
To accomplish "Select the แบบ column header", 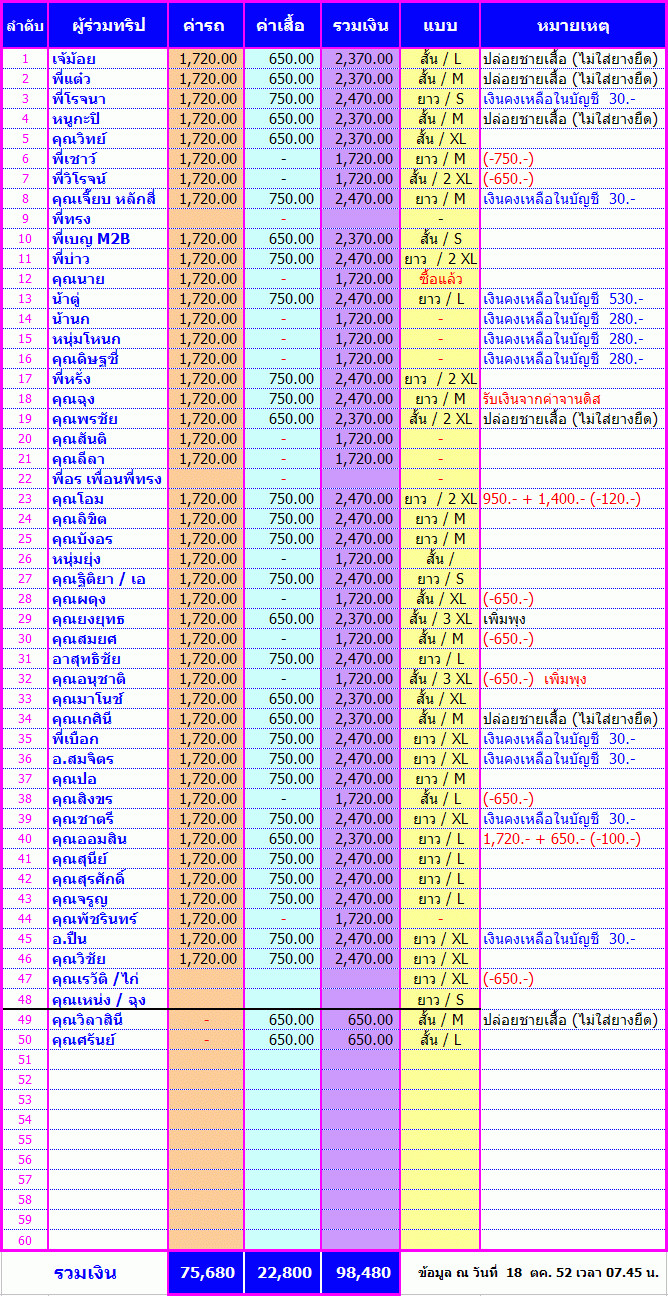I will (440, 25).
